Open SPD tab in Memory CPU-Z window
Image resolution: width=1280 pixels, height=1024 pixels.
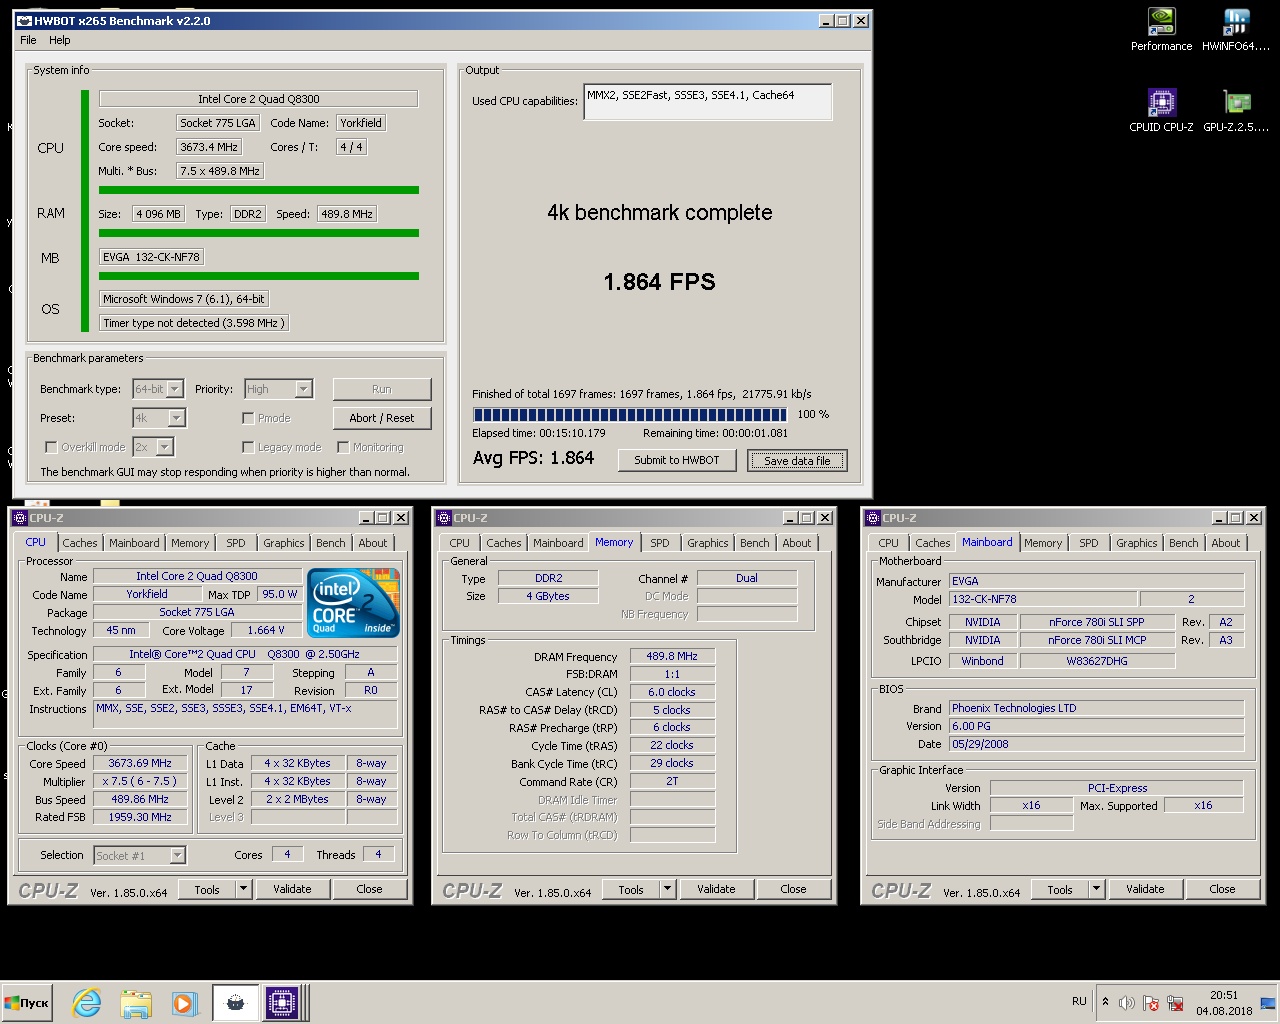pyautogui.click(x=660, y=543)
